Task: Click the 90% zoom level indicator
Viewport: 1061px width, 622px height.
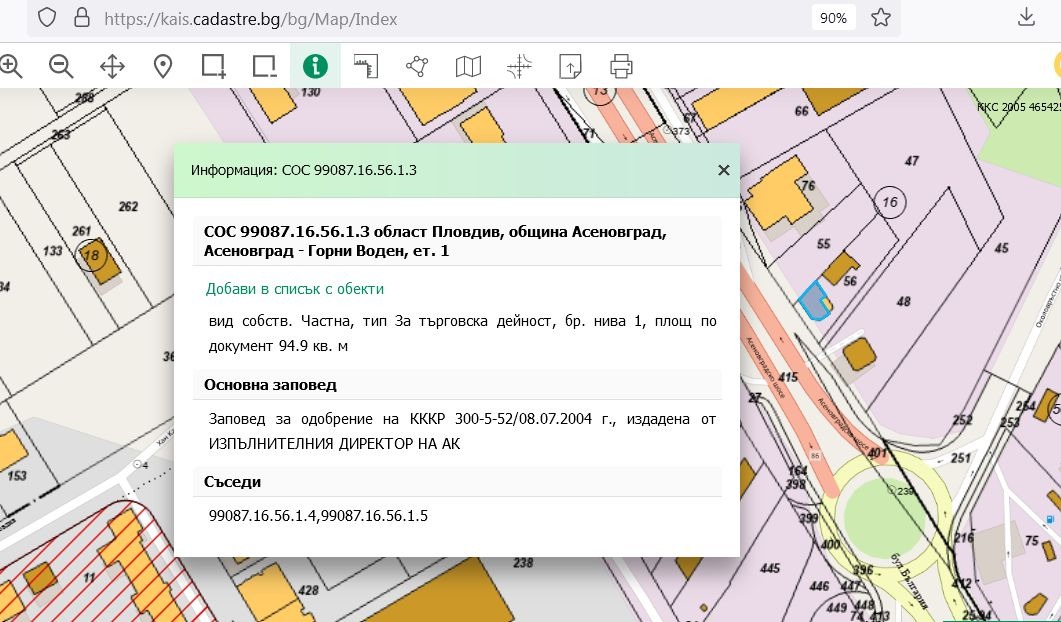Action: [x=833, y=18]
